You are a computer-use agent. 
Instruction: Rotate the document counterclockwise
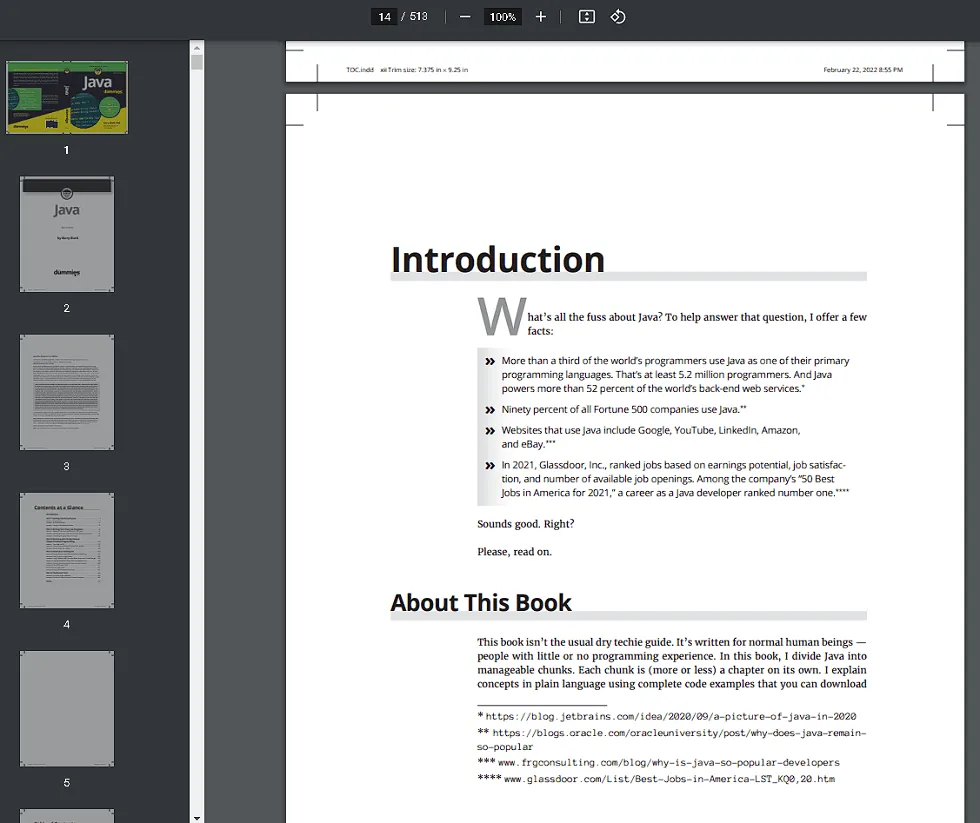[618, 17]
